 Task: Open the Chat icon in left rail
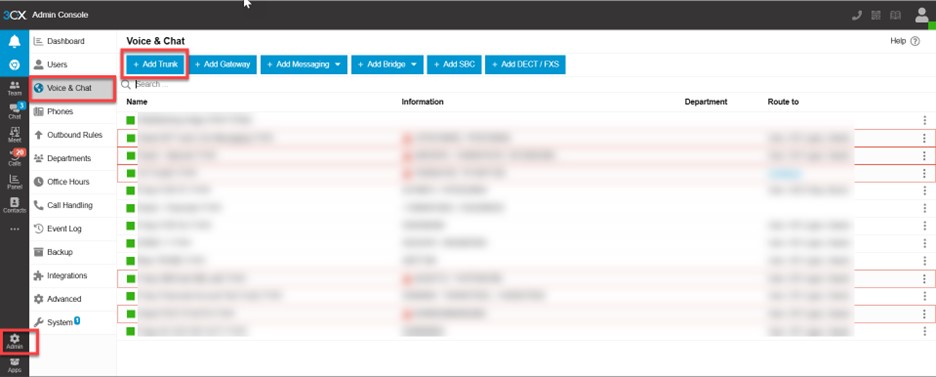tap(14, 110)
